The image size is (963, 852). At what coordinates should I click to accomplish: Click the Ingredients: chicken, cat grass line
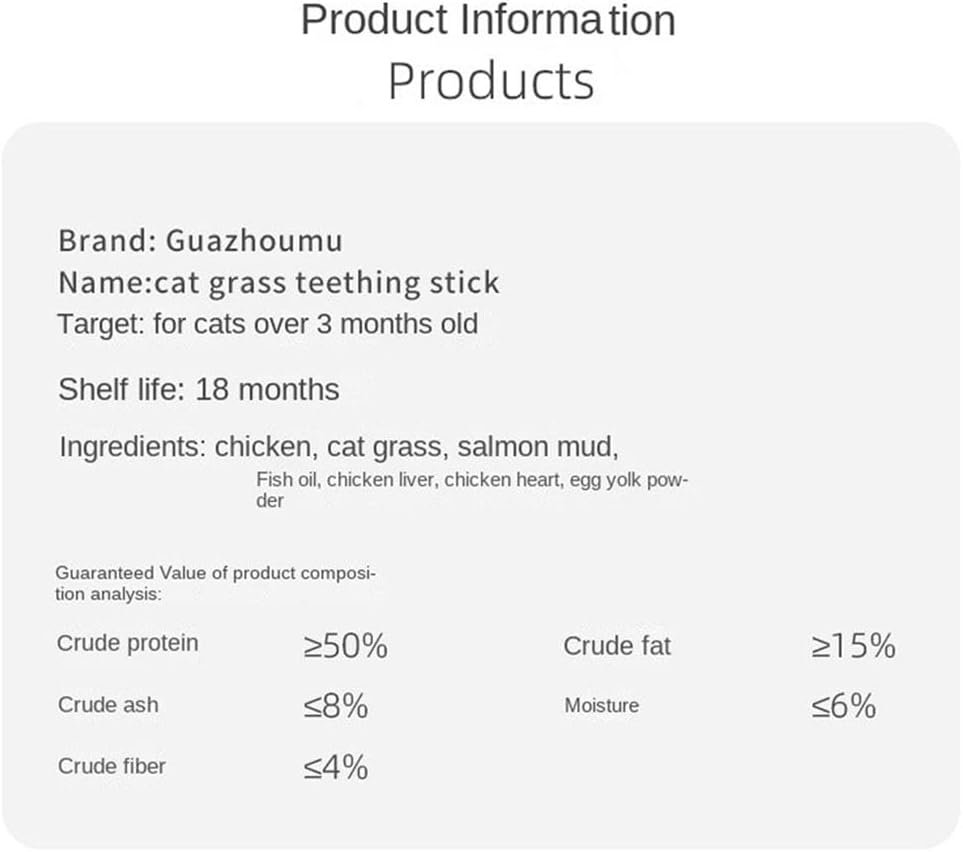coord(346,446)
